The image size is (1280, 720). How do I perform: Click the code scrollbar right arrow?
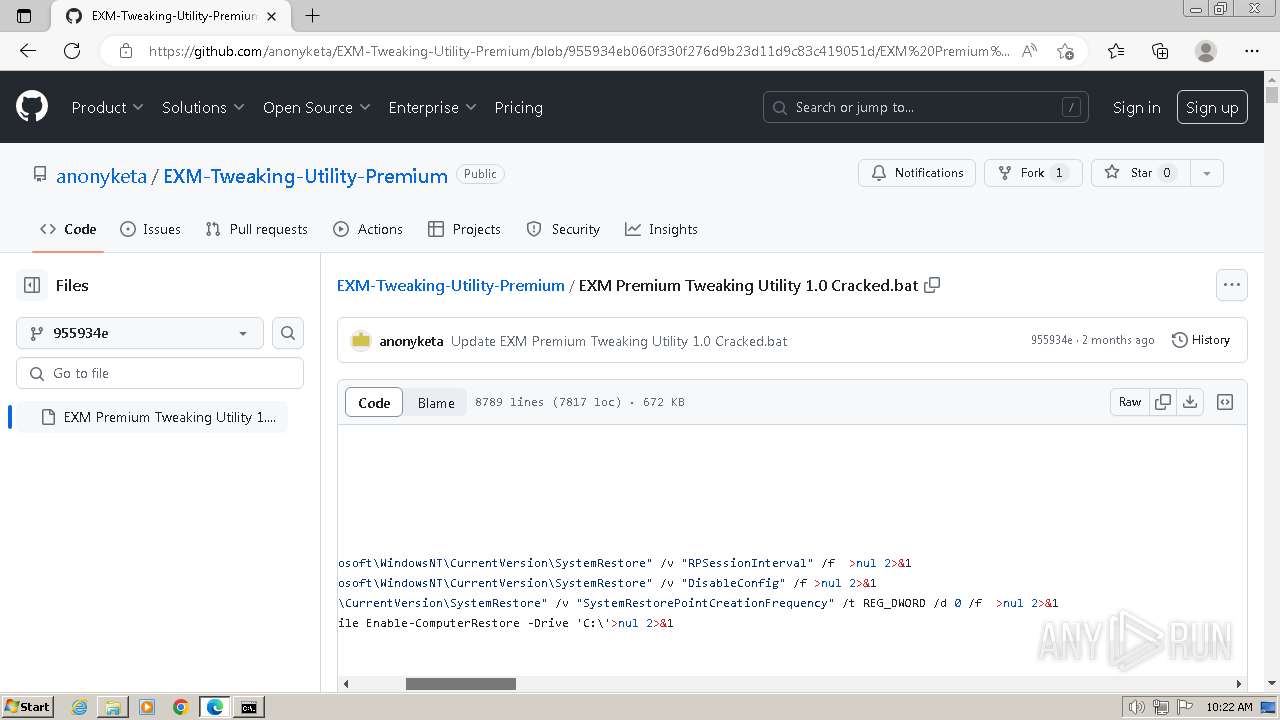pos(1238,684)
